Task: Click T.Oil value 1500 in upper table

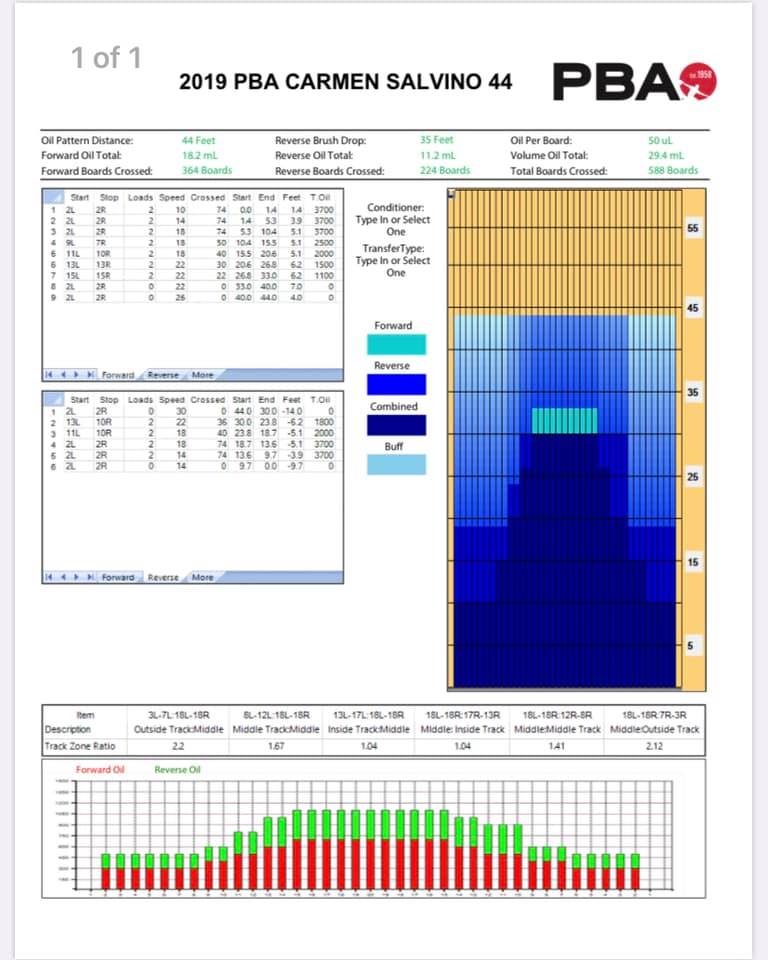Action: point(323,264)
